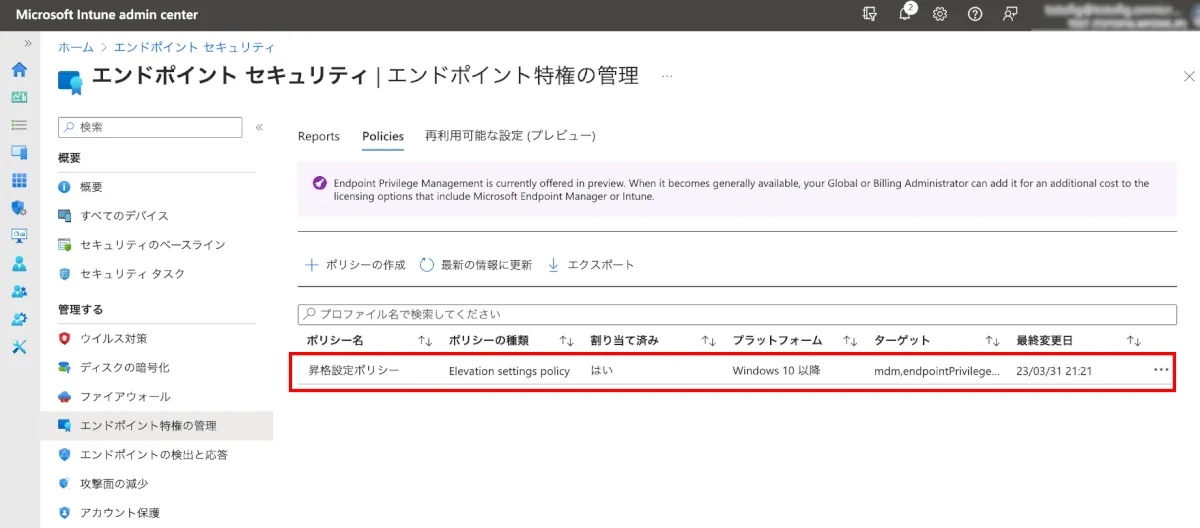The height and width of the screenshot is (528, 1200).
Task: Click the プロファイル名で検索 search field
Action: pyautogui.click(x=737, y=314)
